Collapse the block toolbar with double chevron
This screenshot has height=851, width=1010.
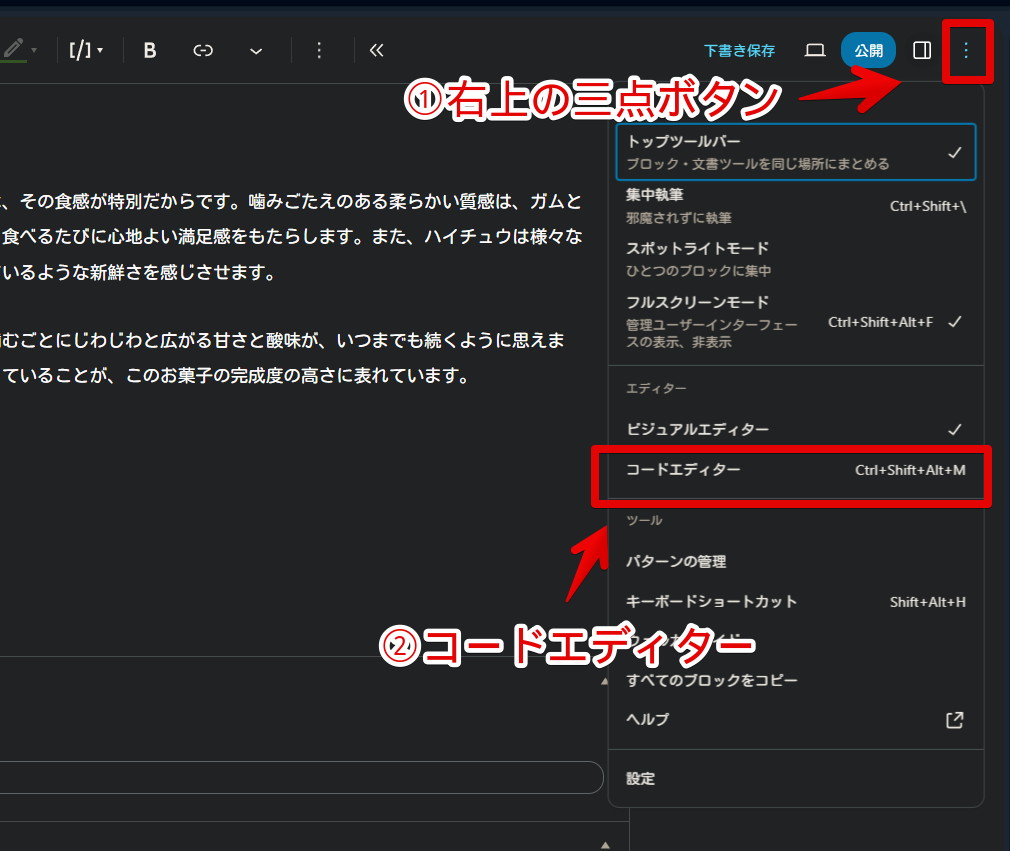[377, 50]
